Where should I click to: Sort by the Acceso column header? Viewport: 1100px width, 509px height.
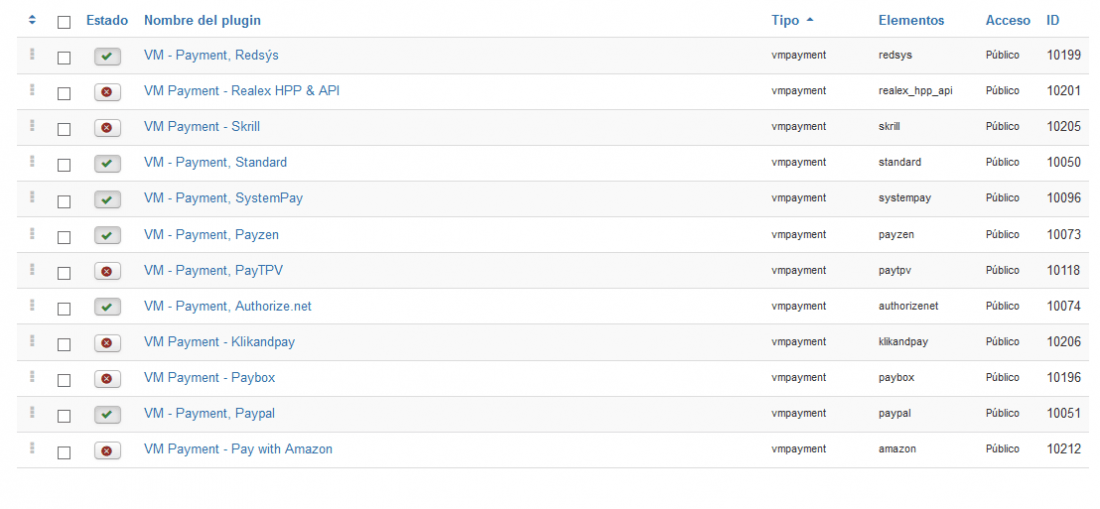1008,20
